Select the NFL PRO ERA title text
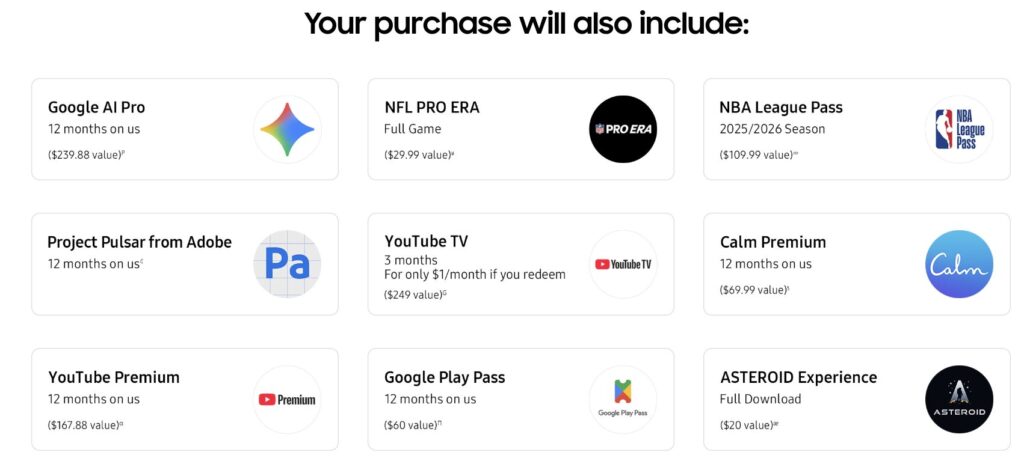 click(x=431, y=107)
